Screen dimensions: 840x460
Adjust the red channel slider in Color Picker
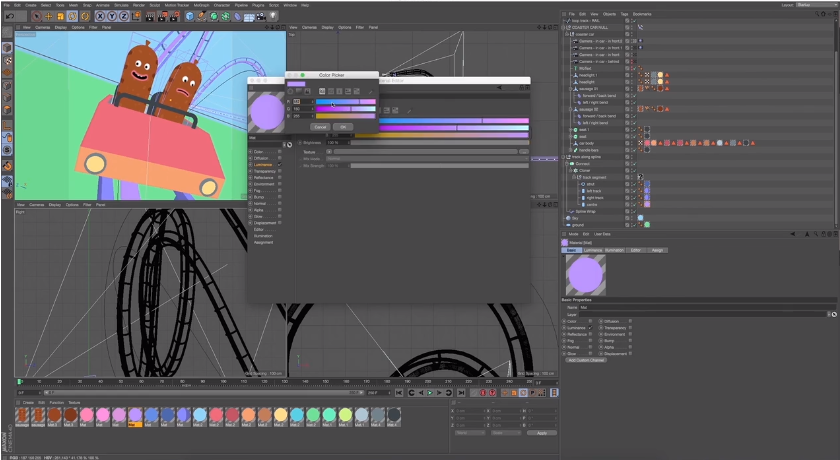346,102
